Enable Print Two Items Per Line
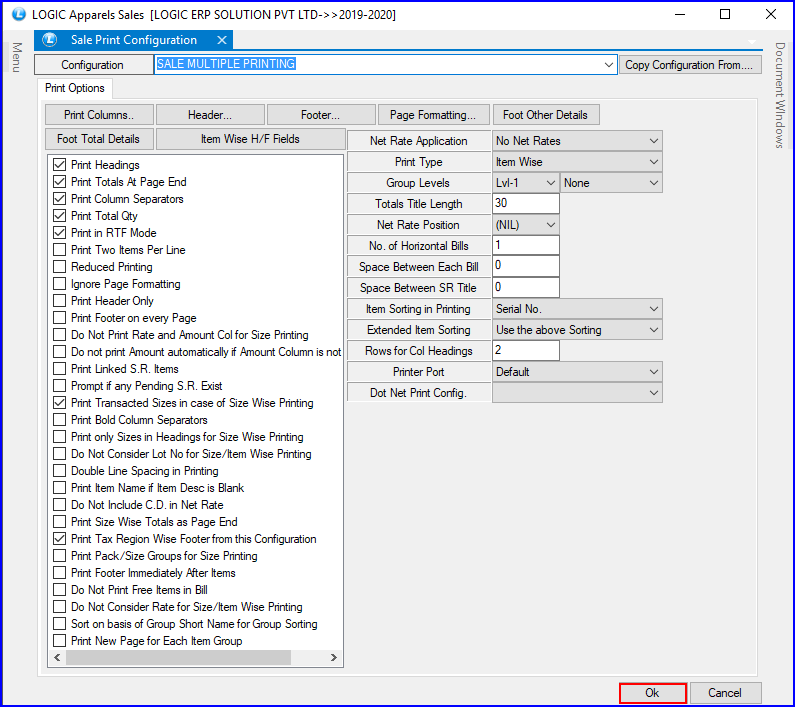Image resolution: width=795 pixels, height=707 pixels. pyautogui.click(x=60, y=250)
